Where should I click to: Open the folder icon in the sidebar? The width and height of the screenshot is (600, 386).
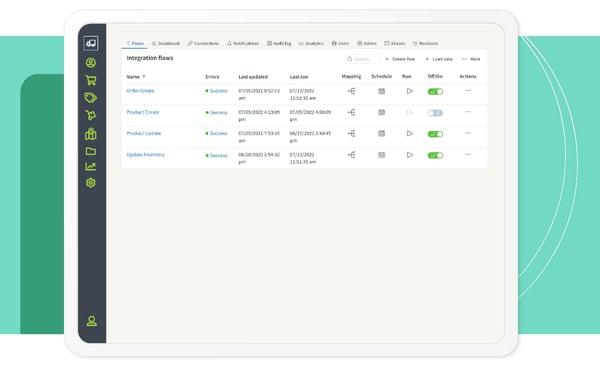(91, 151)
